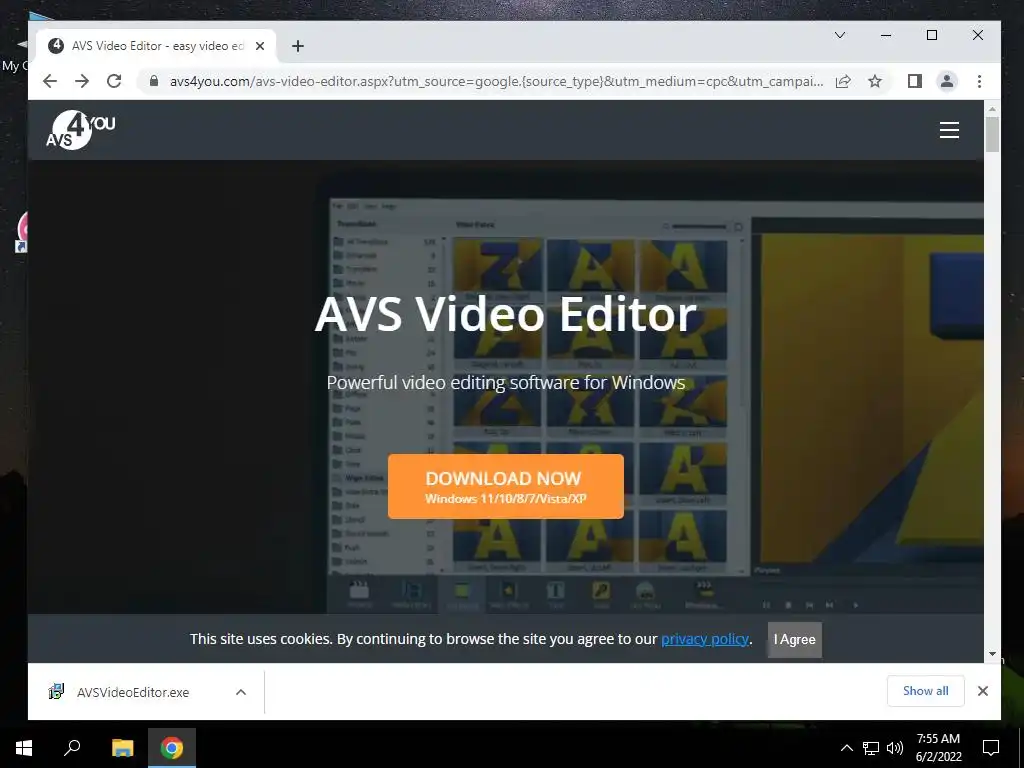Close the downloads bar
The image size is (1024, 768).
983,691
